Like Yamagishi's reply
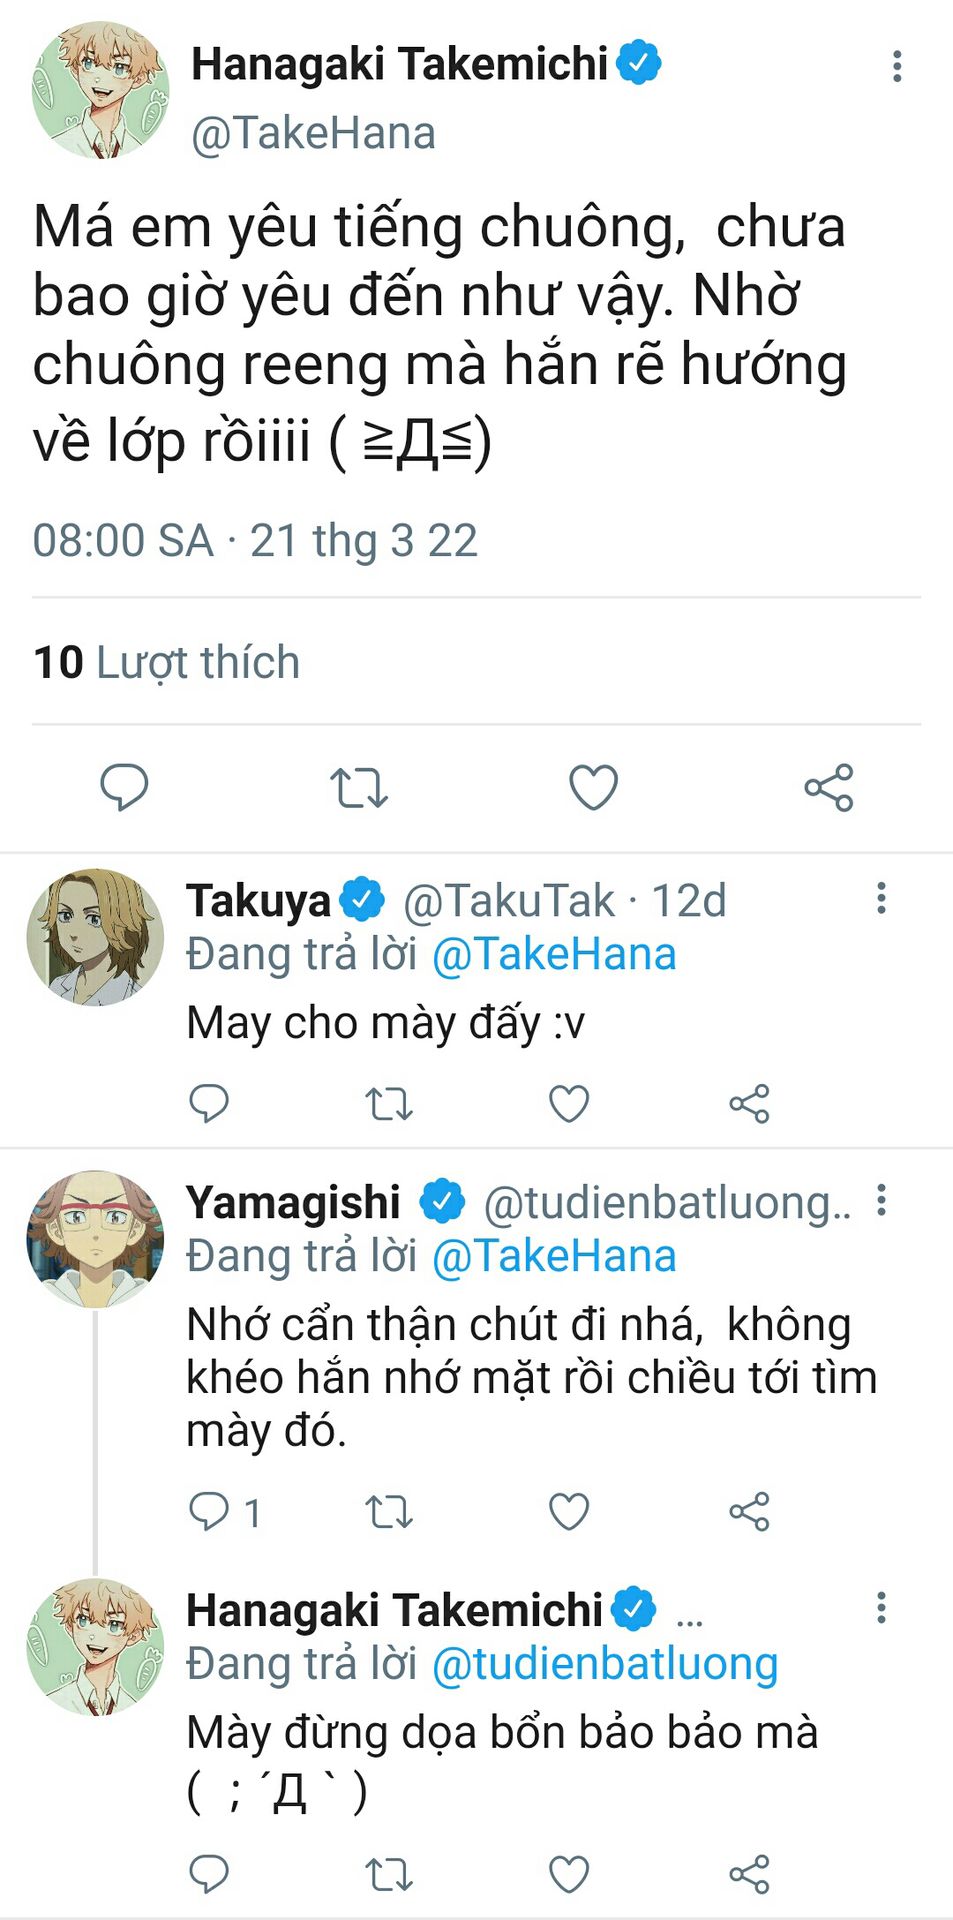 point(569,1512)
